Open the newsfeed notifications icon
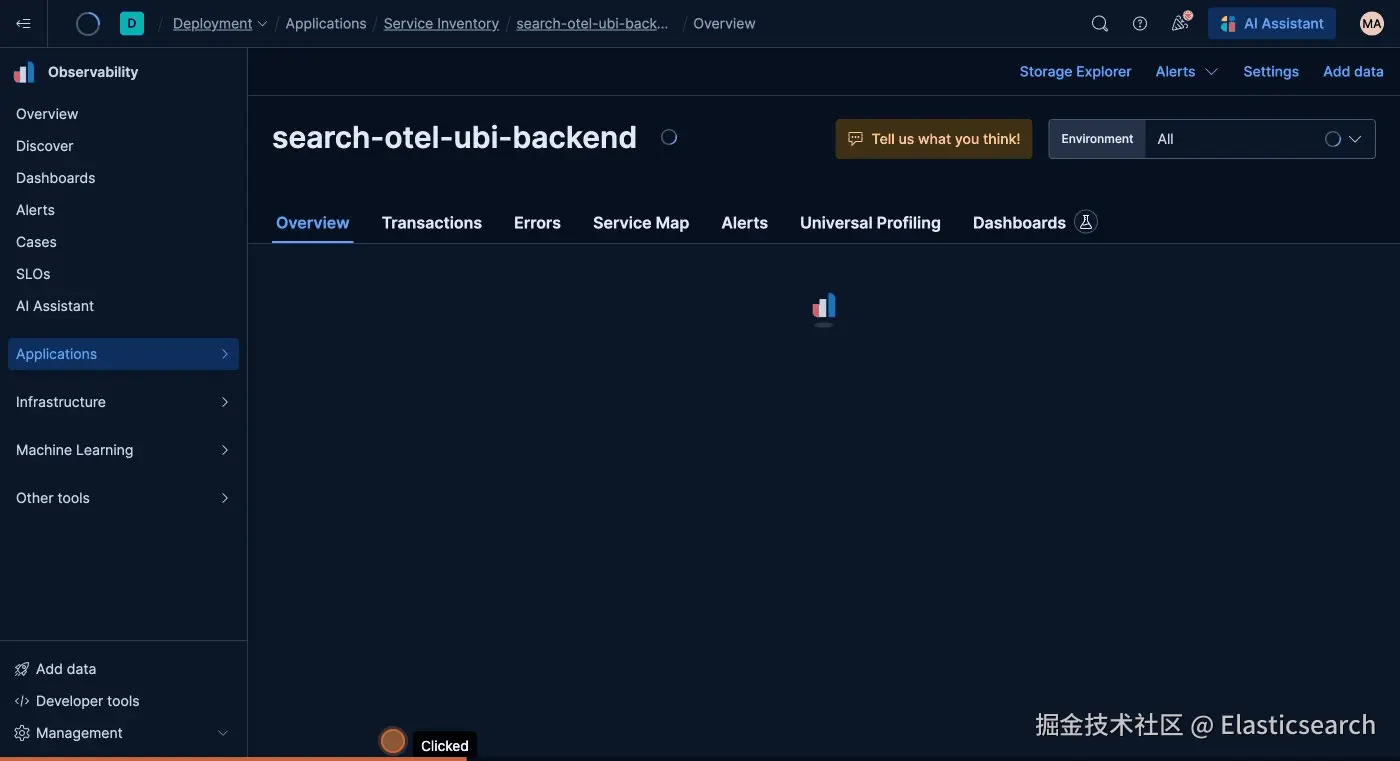Image resolution: width=1400 pixels, height=761 pixels. 1181,22
